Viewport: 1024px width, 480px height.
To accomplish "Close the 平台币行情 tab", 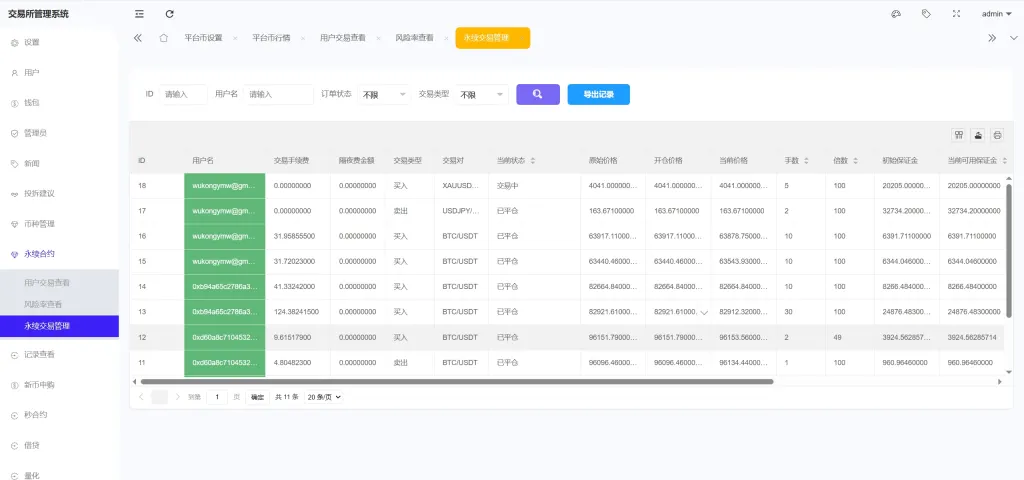I will [303, 39].
